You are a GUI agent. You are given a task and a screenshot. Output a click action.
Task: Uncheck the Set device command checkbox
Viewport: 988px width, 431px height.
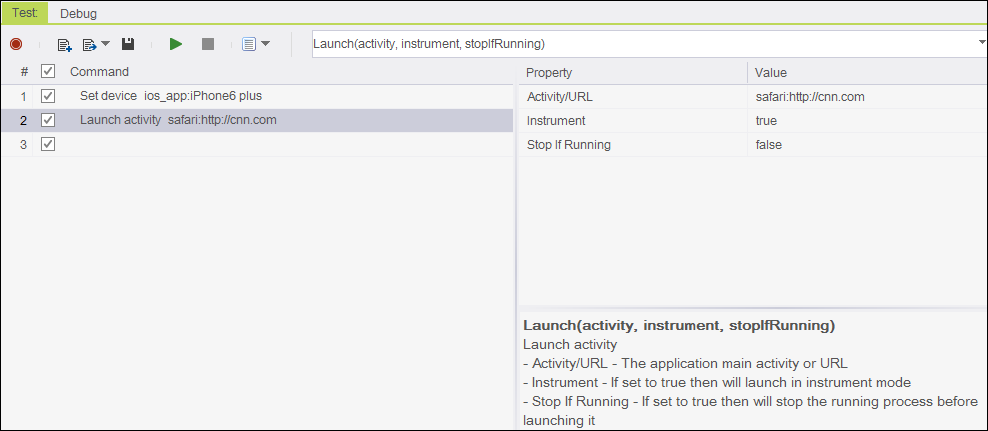(48, 96)
